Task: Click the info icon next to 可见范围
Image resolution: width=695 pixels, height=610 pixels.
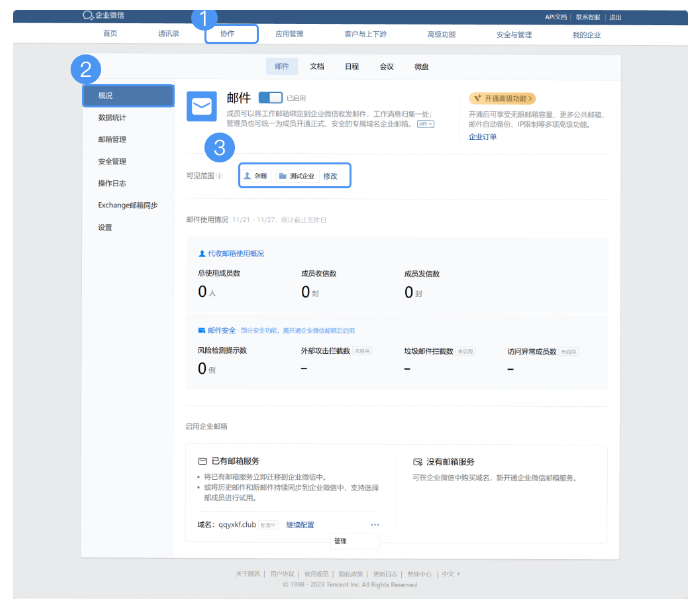Action: coord(219,176)
